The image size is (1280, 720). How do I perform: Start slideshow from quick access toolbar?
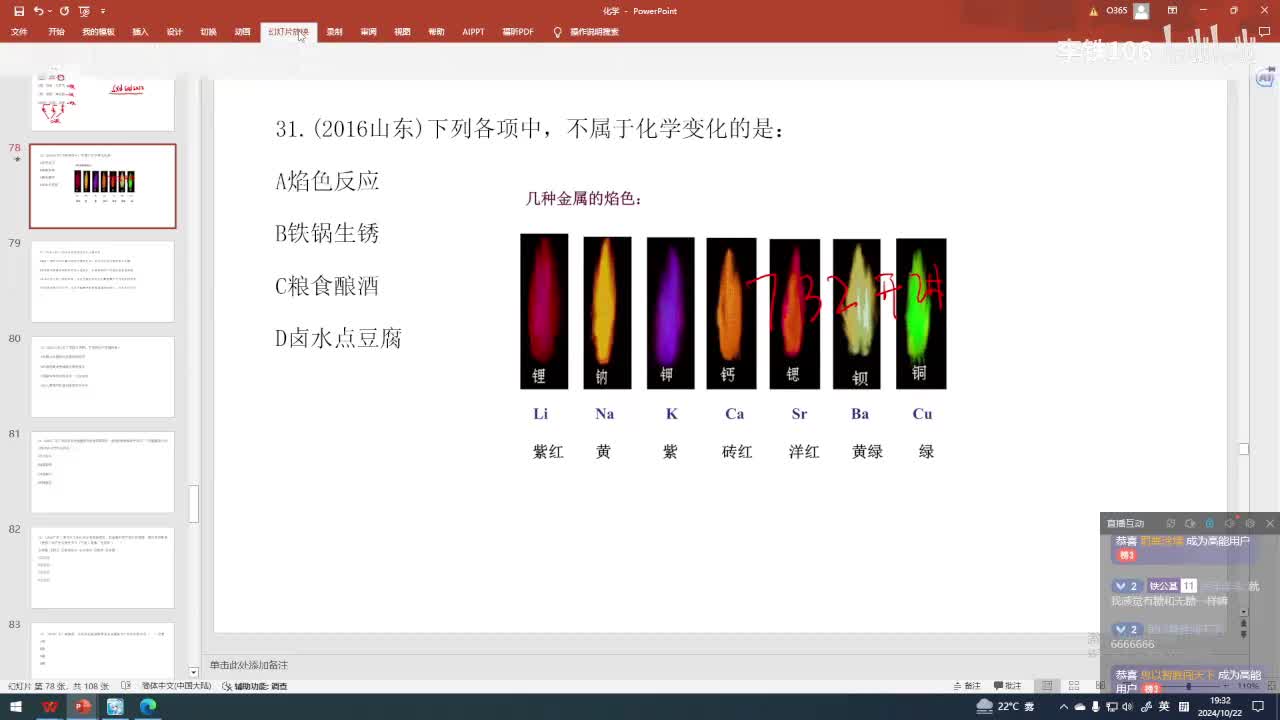[x=84, y=11]
